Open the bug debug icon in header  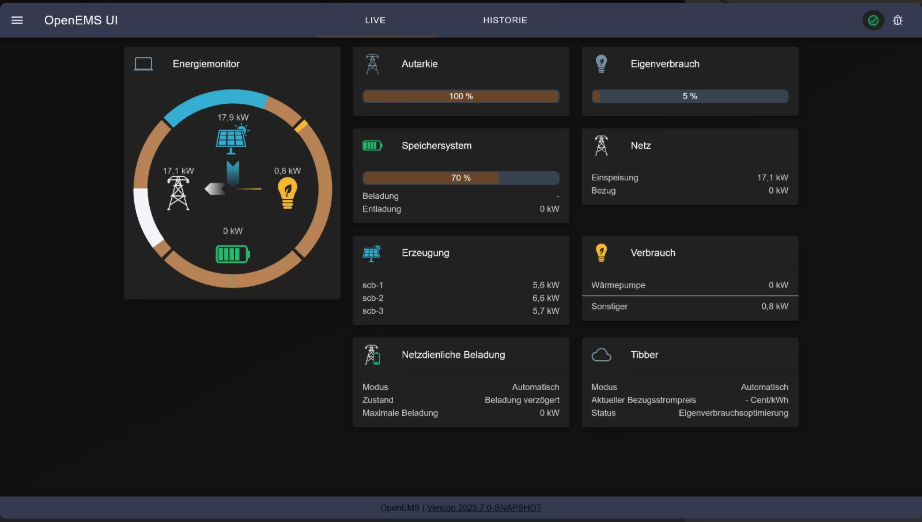coord(897,21)
